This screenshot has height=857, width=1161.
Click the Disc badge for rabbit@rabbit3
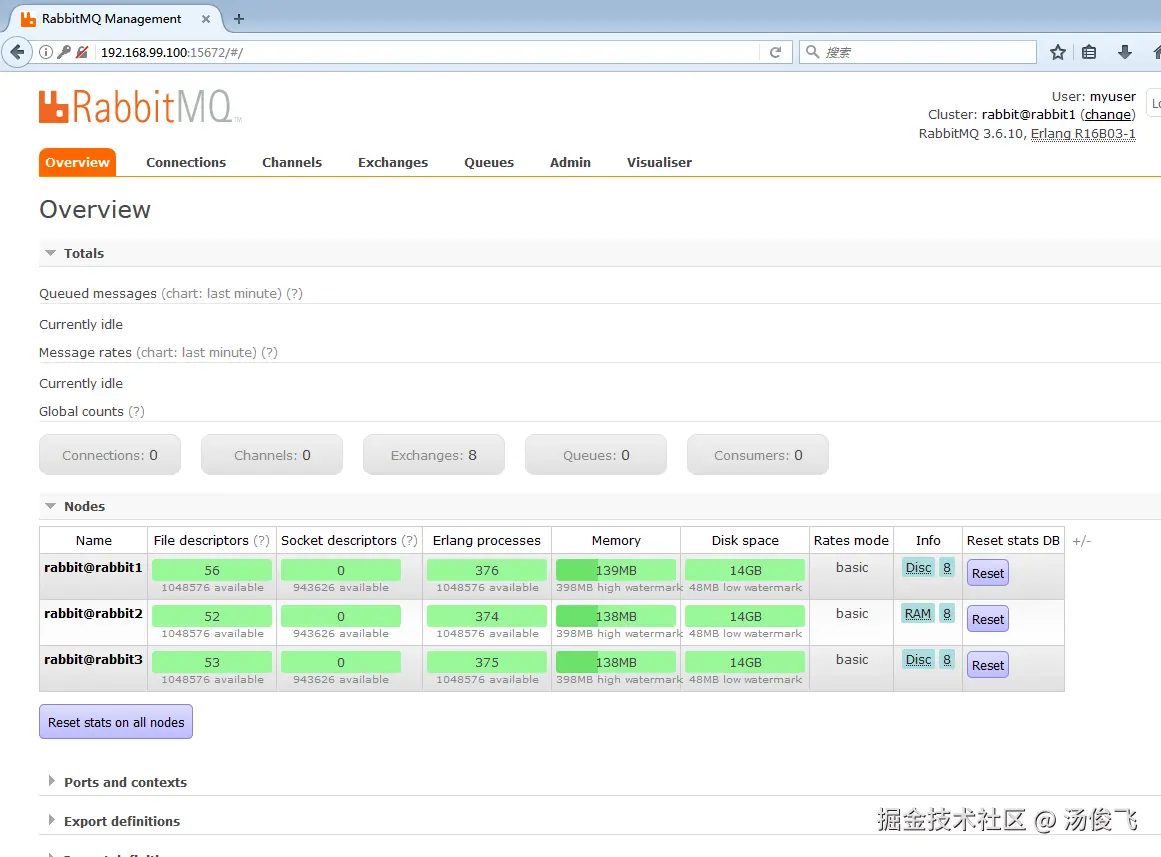point(918,659)
